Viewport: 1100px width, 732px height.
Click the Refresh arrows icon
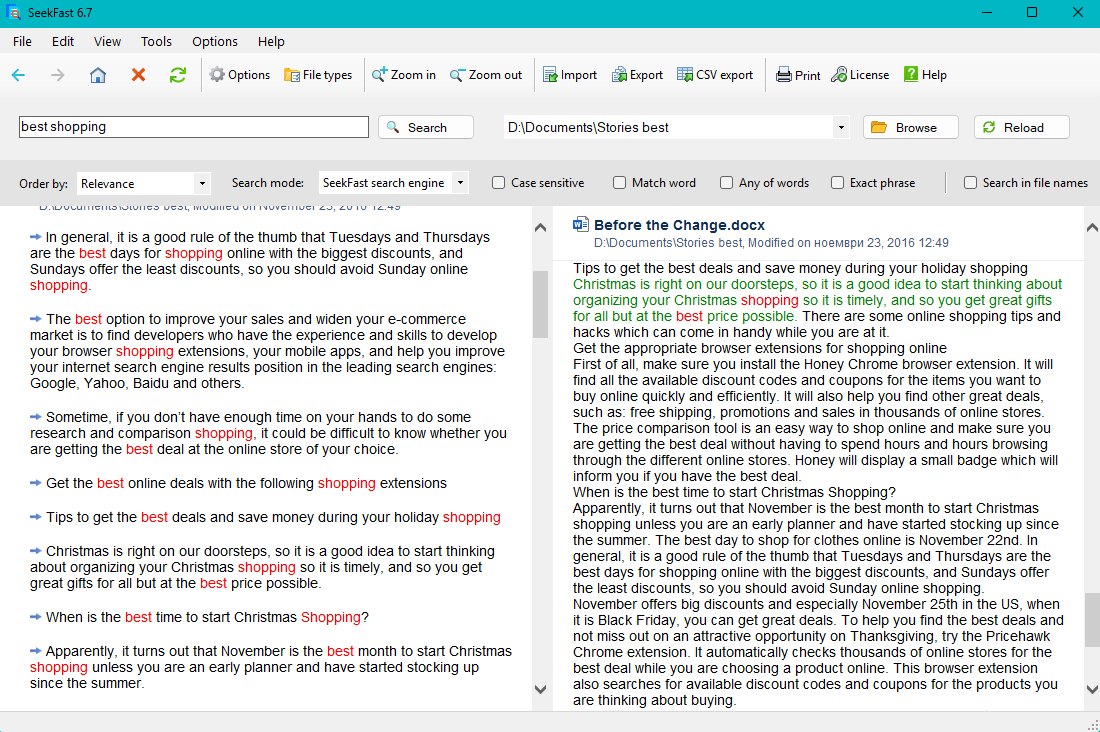click(178, 74)
